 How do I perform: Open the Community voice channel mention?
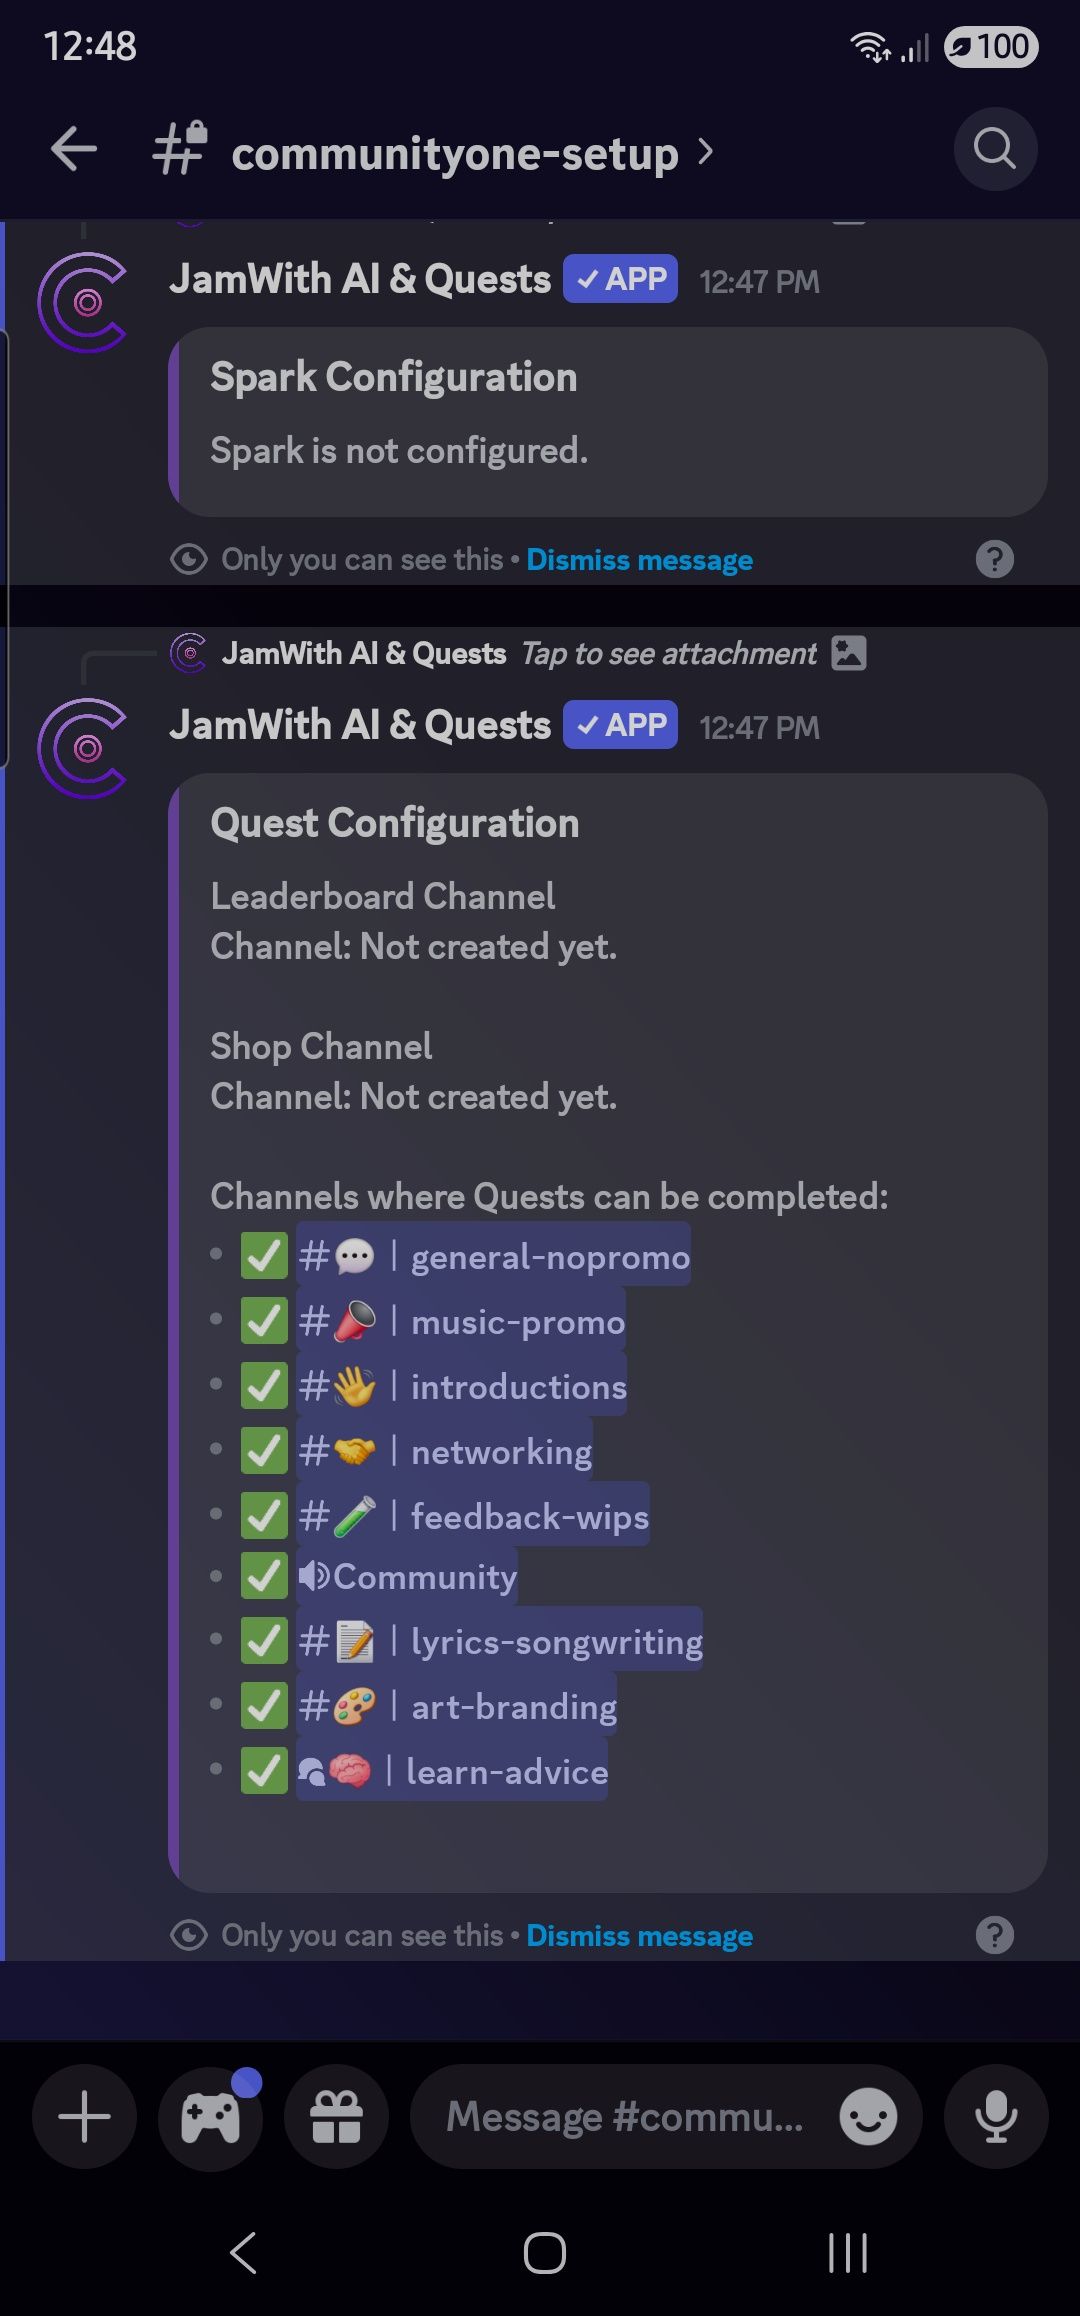[408, 1577]
